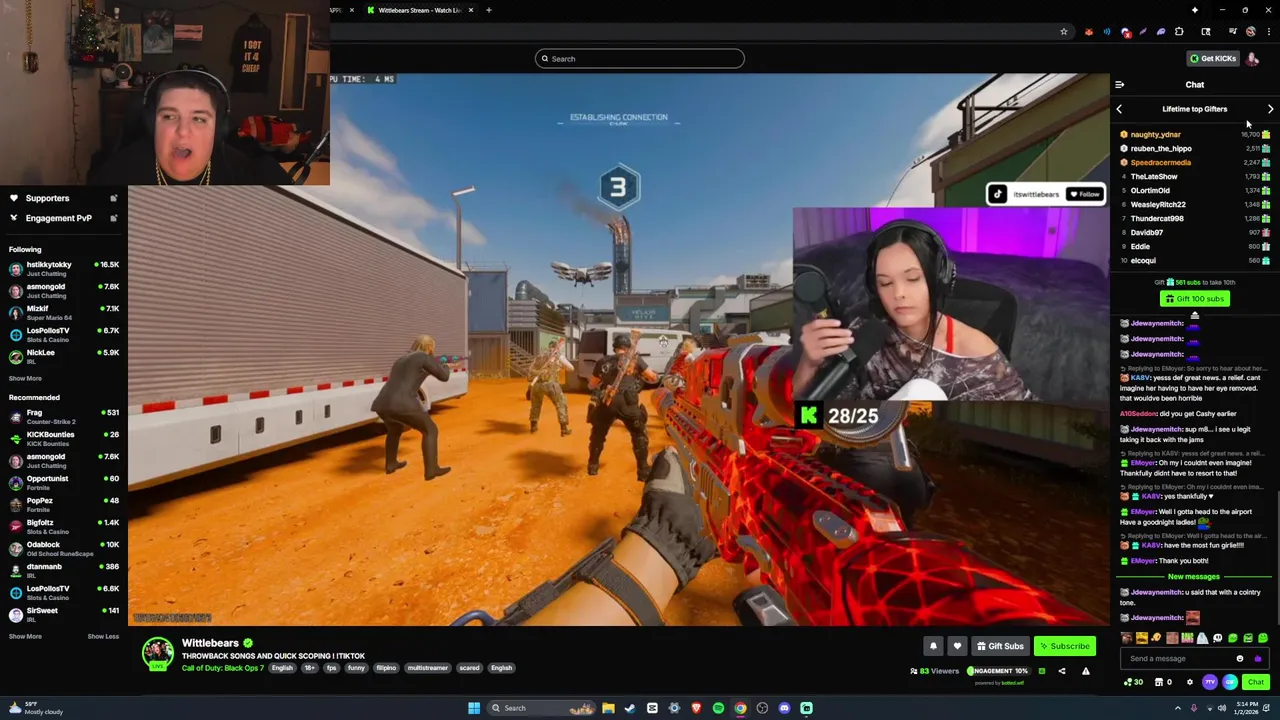Click the Gift 100 subs button

point(1194,299)
